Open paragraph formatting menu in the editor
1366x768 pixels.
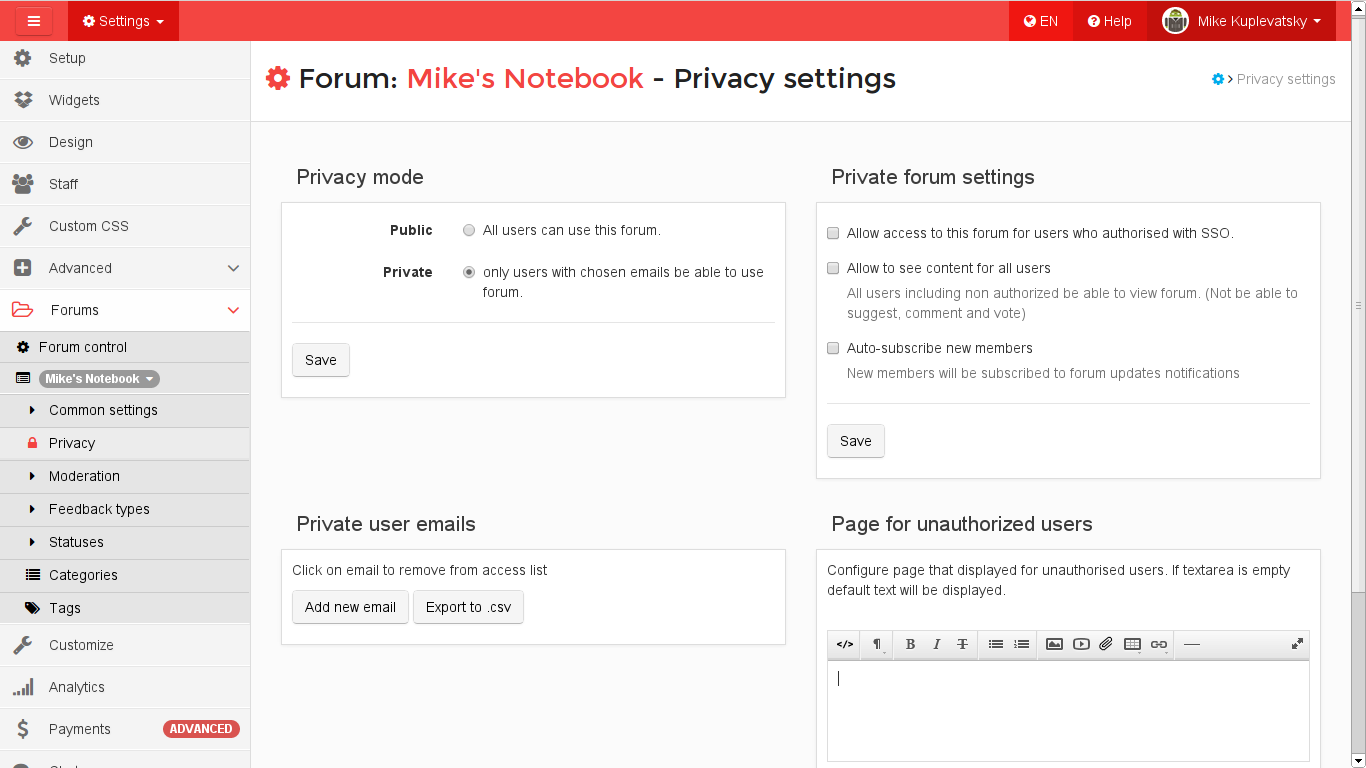(x=877, y=644)
